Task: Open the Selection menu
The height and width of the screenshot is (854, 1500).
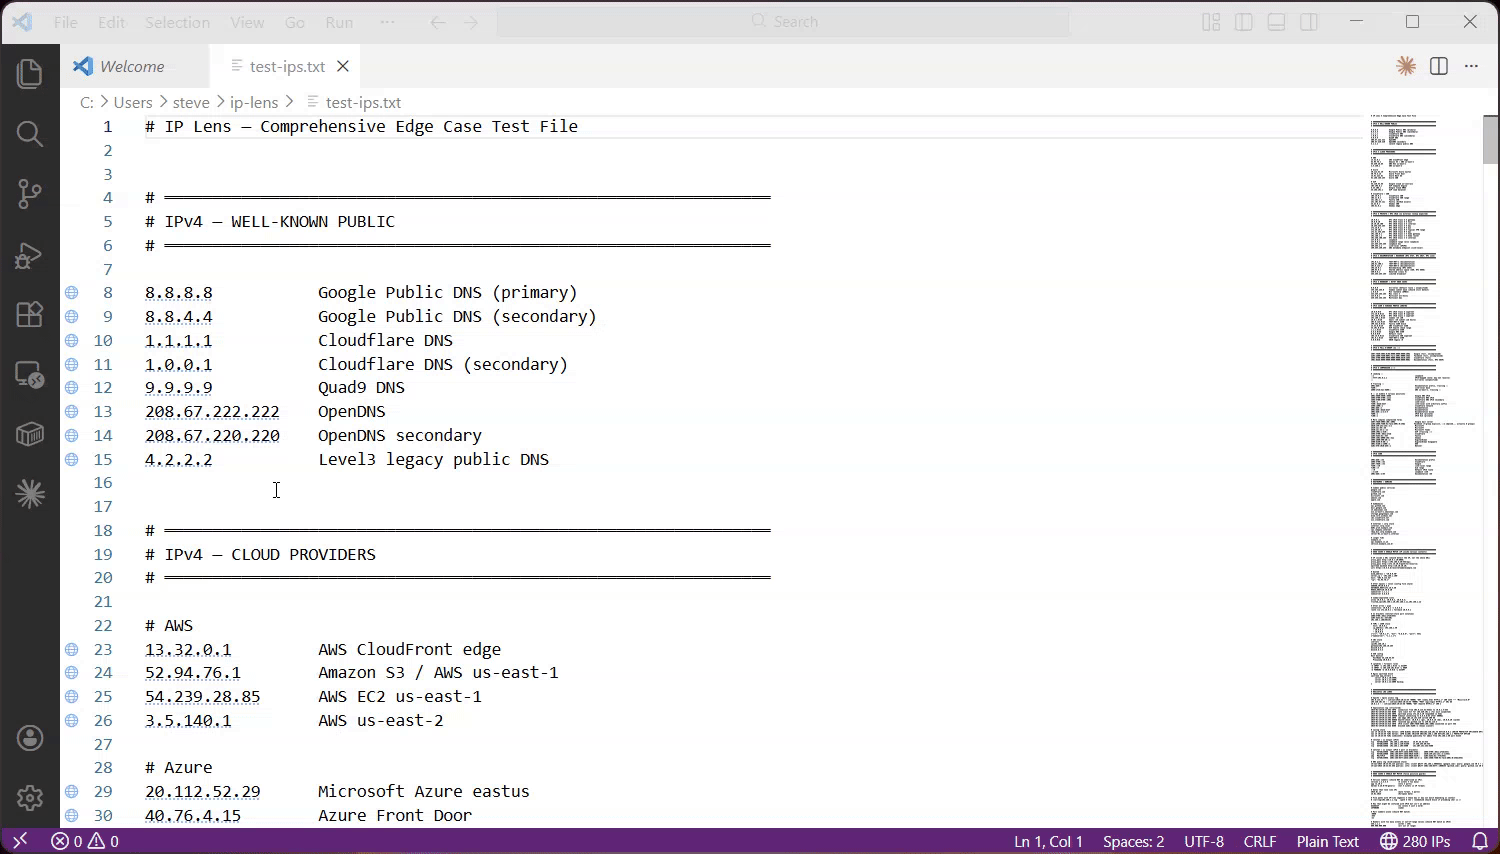Action: (177, 22)
